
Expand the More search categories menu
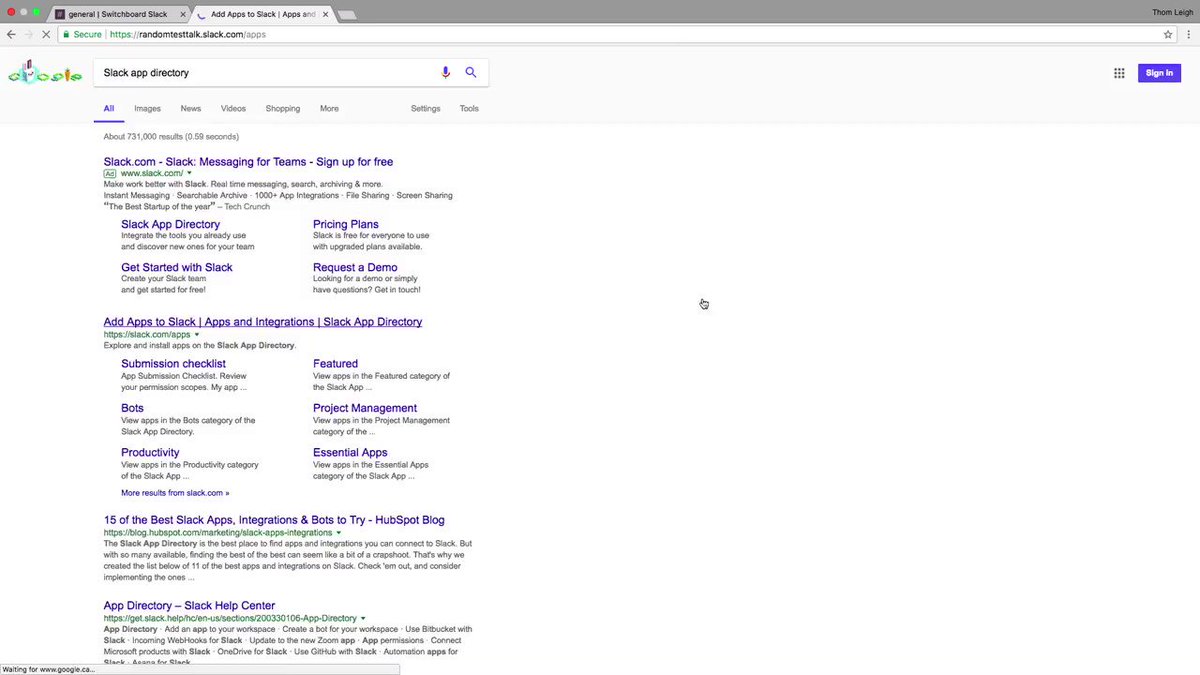click(329, 108)
